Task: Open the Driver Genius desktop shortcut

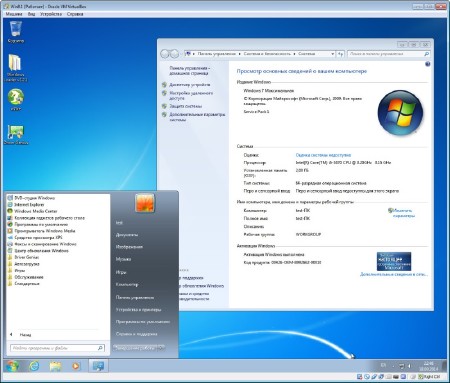Action: 16,135
